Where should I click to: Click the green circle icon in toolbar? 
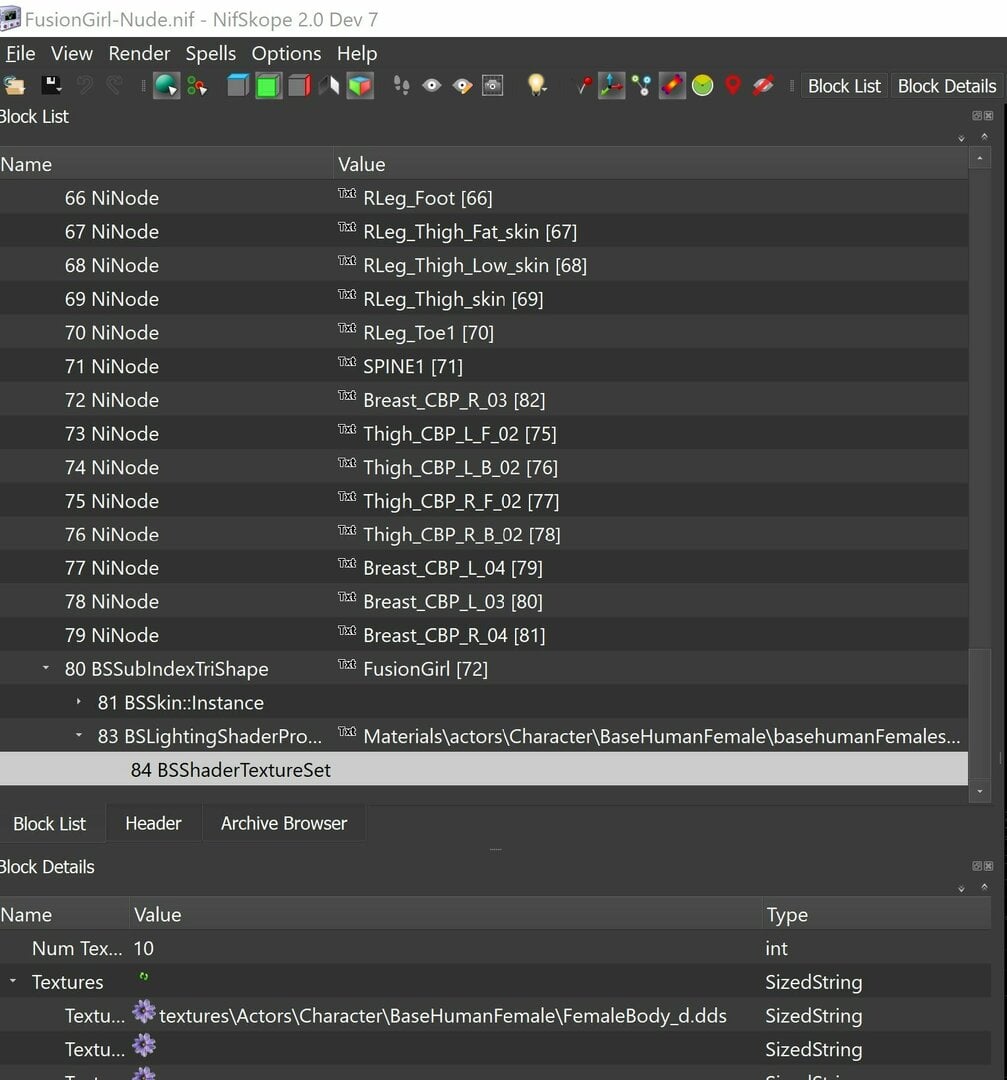[703, 85]
